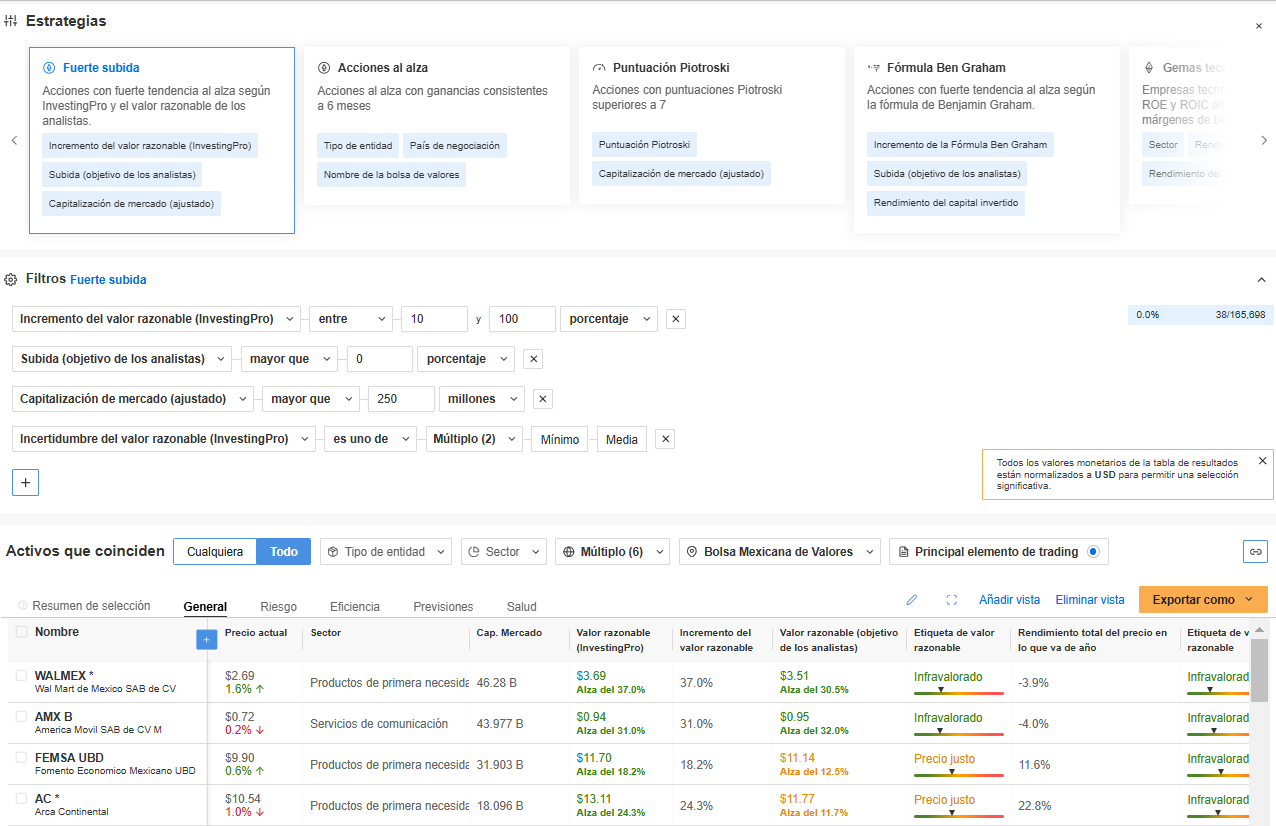Open the Capitalización de mercado filter dropdown
Screen dimensions: 1276x826
132,399
